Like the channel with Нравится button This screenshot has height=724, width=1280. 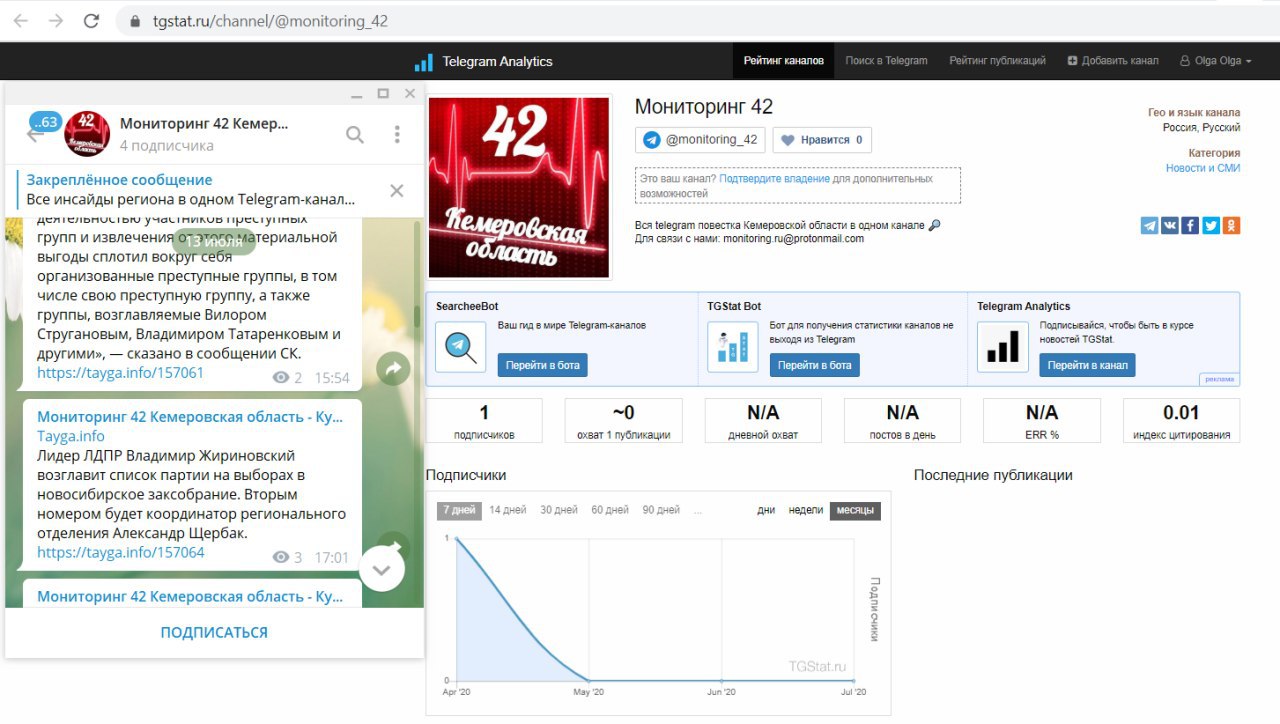821,140
